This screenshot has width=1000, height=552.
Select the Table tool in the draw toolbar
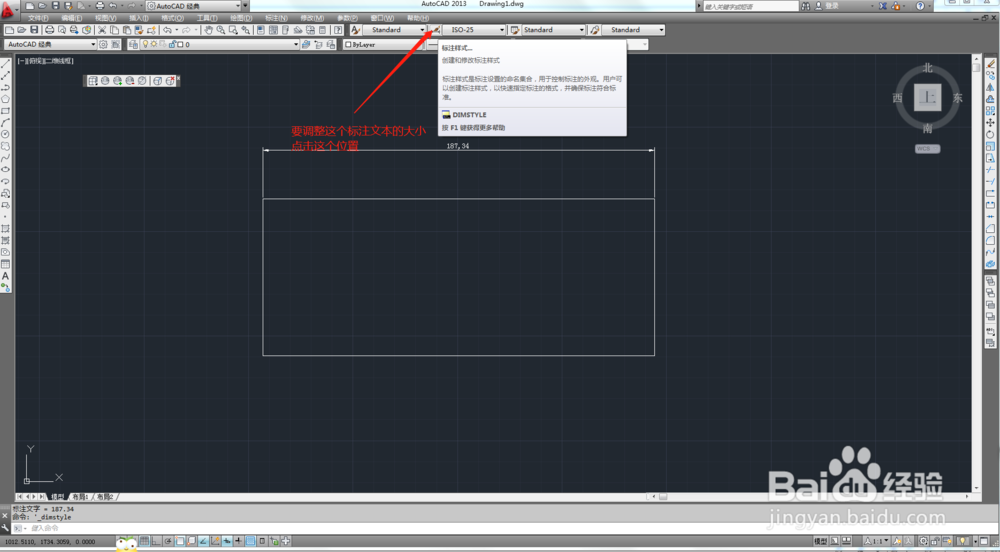(6, 264)
